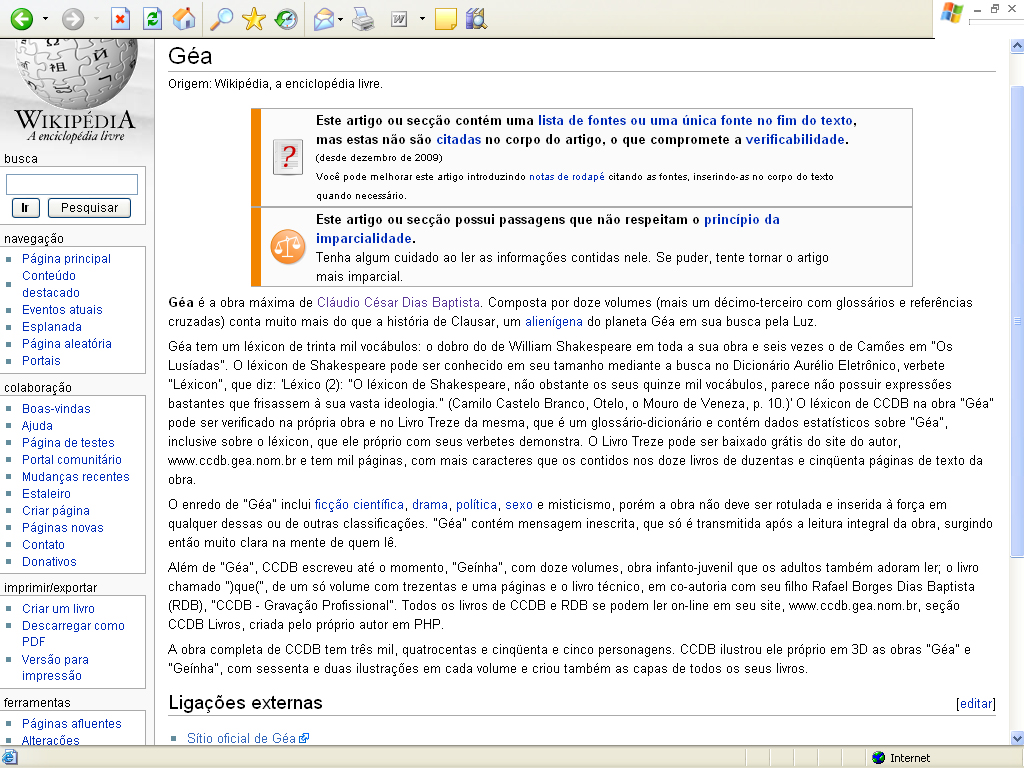Image resolution: width=1024 pixels, height=768 pixels.
Task: Open the Research books icon
Action: coord(476,19)
